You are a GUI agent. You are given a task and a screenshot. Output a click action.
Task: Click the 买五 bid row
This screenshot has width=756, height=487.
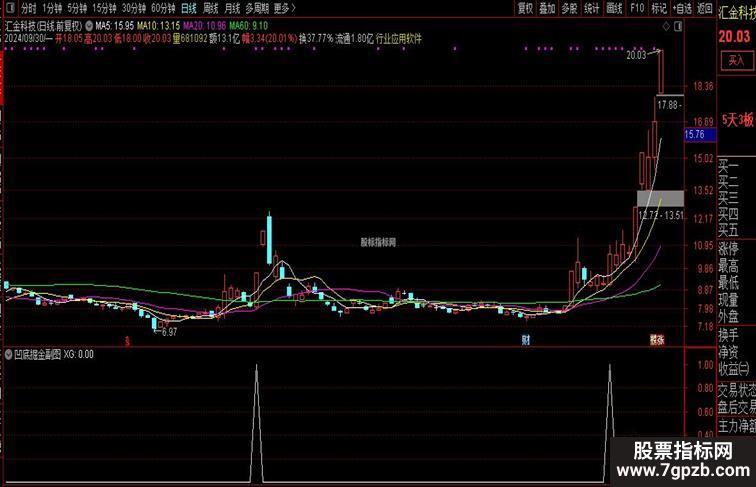tap(728, 230)
